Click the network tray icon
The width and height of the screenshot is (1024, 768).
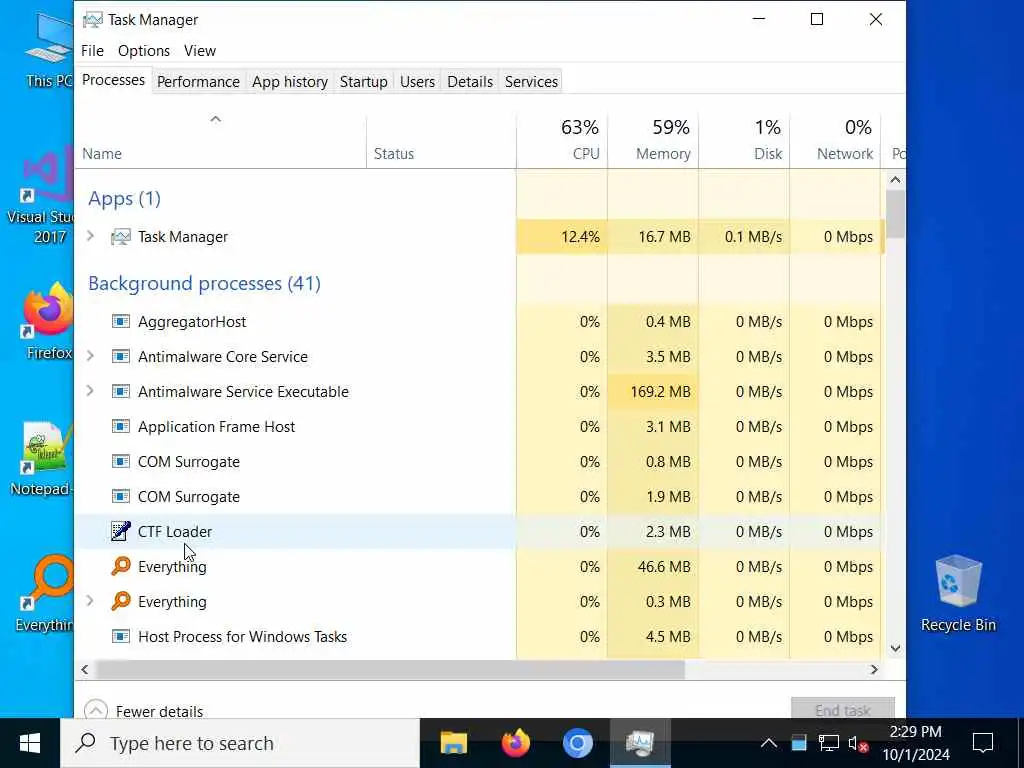pyautogui.click(x=829, y=743)
